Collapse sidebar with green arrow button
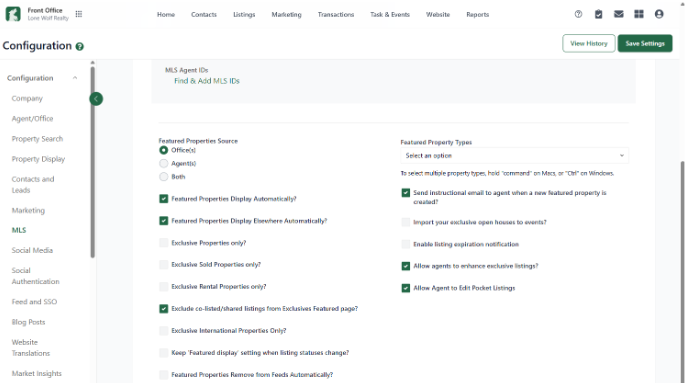The width and height of the screenshot is (689, 383). point(96,99)
